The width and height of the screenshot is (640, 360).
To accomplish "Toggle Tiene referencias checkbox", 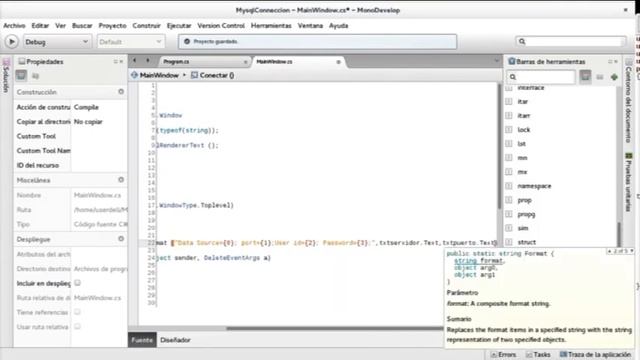I will pos(78,312).
